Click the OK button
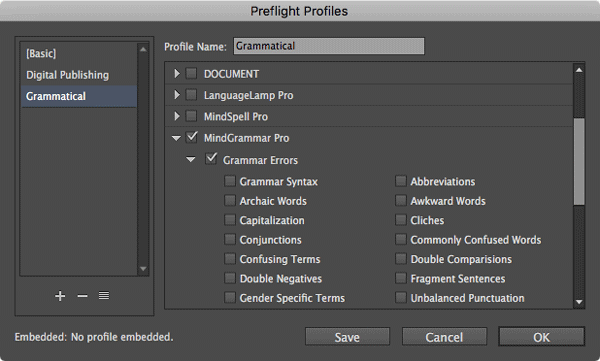The image size is (600, 361). [541, 337]
